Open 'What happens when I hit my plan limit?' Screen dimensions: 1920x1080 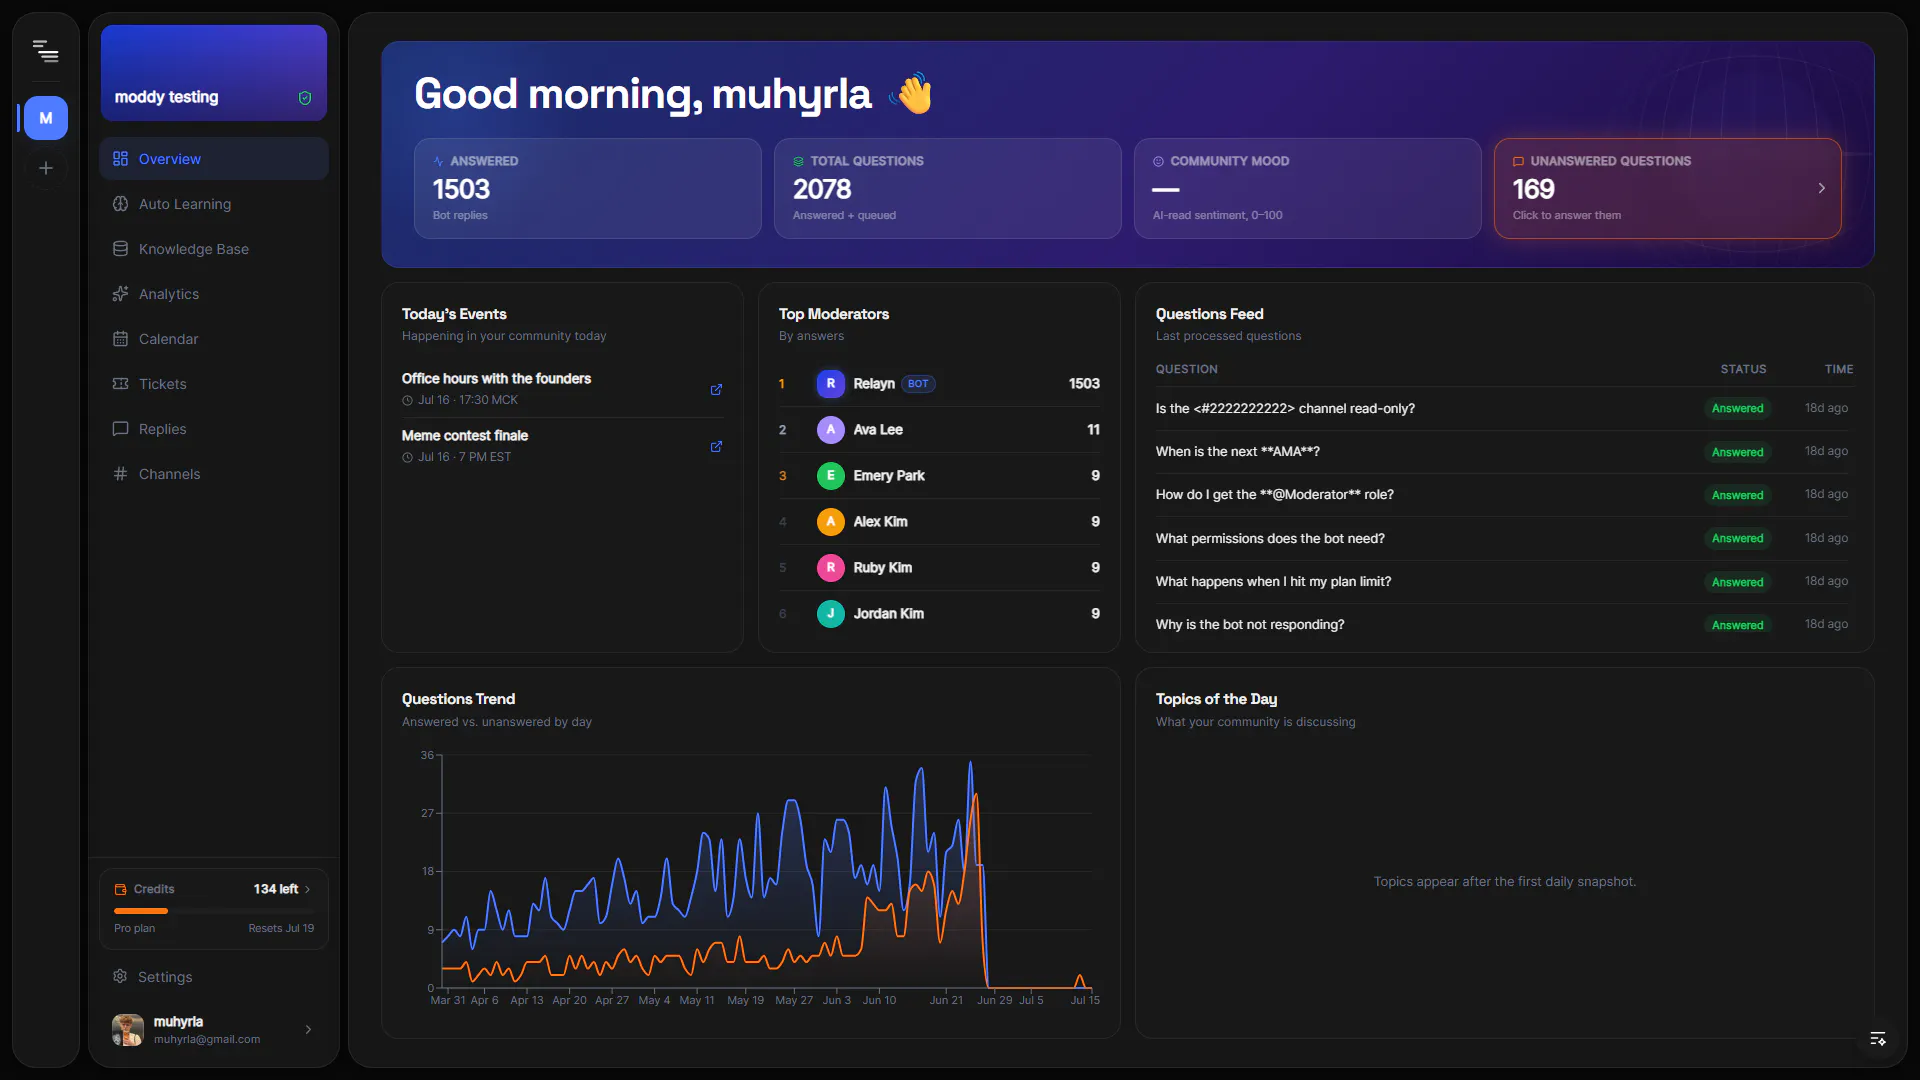point(1273,581)
